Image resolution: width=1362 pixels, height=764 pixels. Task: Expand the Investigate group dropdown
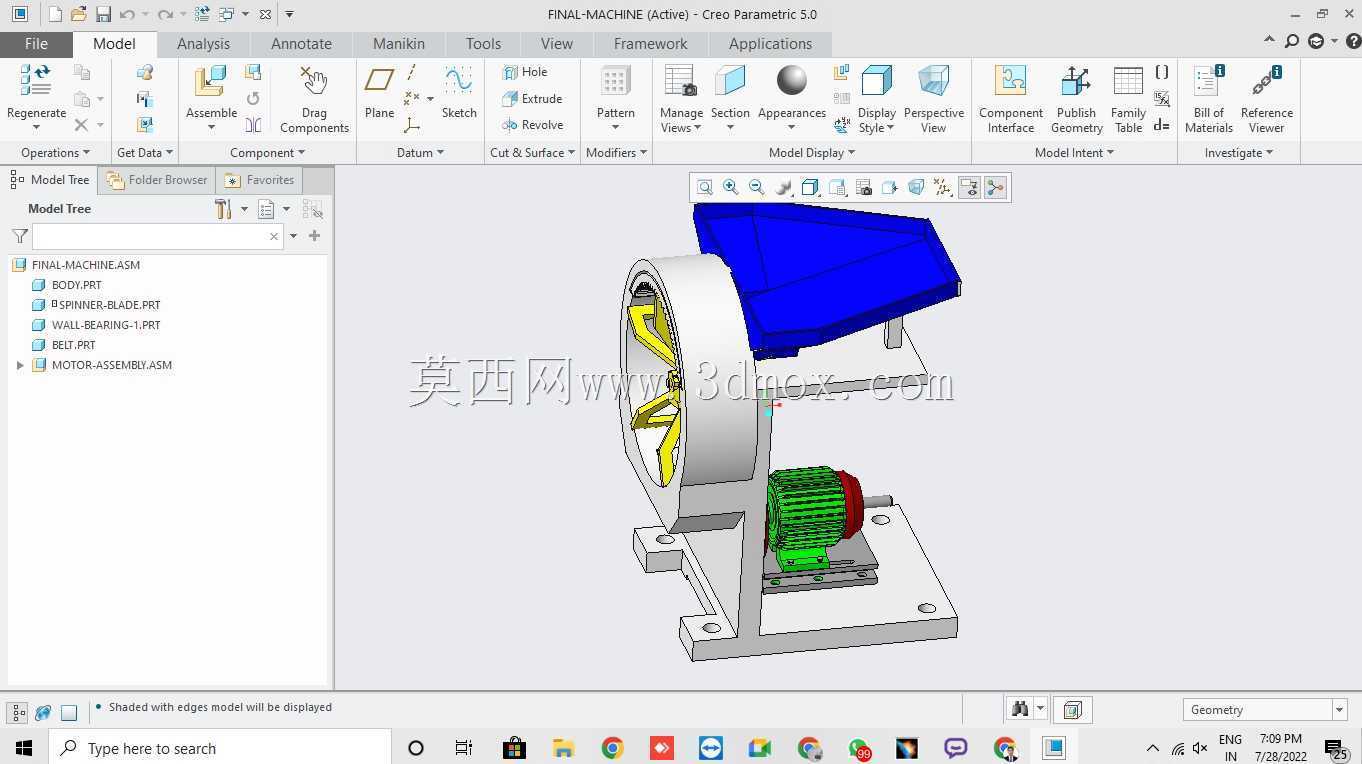pyautogui.click(x=1239, y=153)
